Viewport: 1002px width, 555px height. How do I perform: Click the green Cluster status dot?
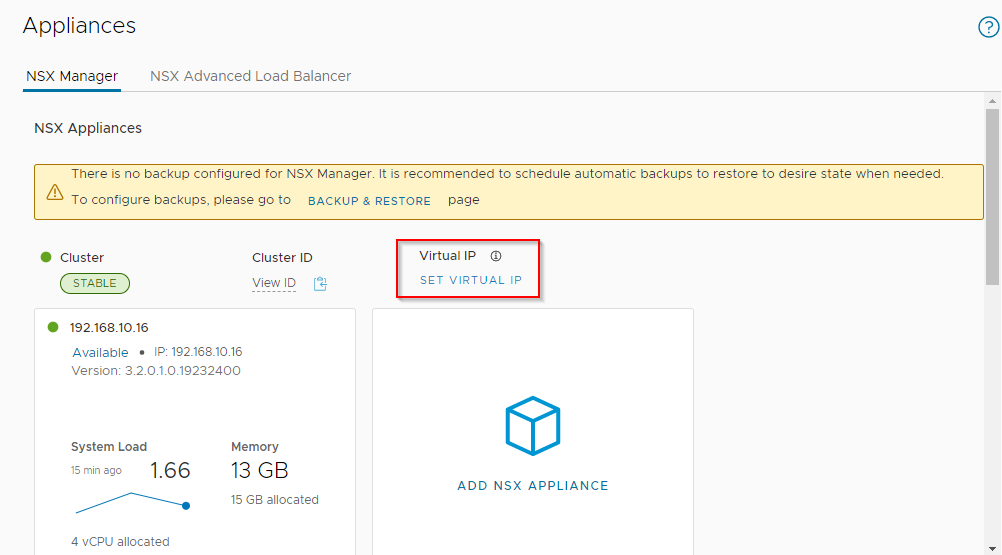(46, 257)
